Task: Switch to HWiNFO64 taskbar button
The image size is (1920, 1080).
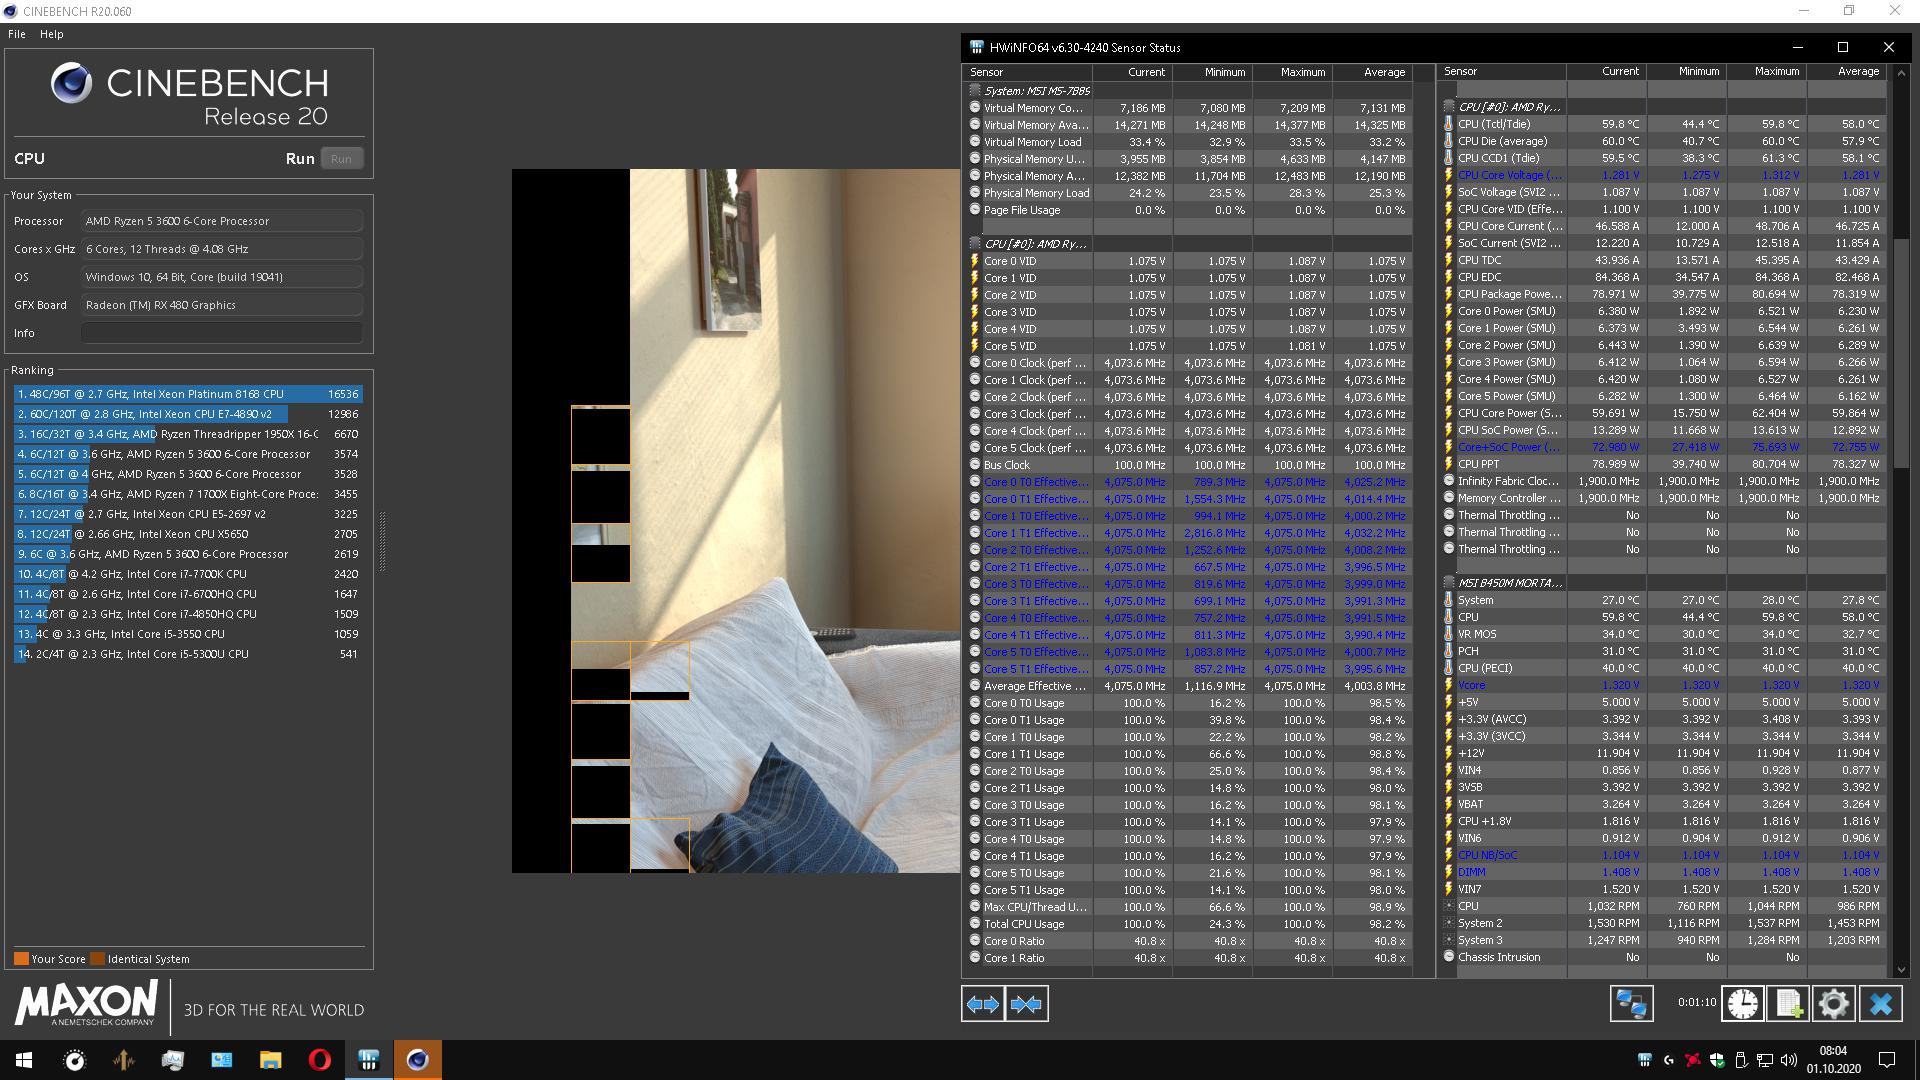Action: point(368,1060)
